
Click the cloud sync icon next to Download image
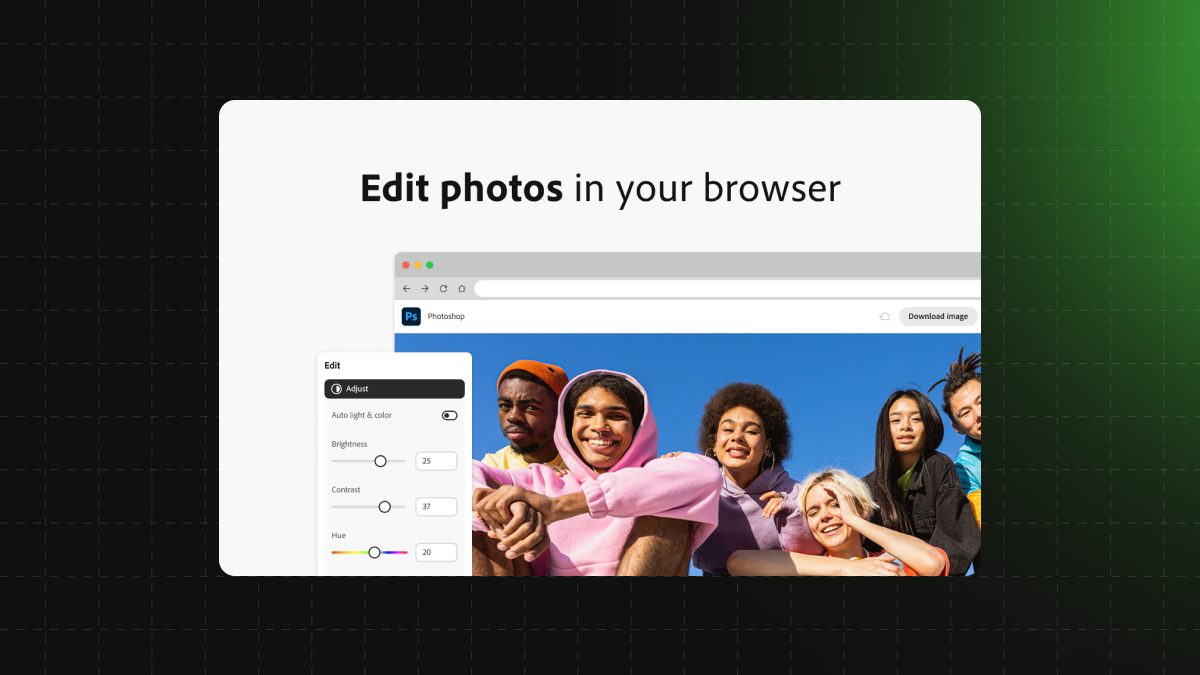pyautogui.click(x=884, y=315)
